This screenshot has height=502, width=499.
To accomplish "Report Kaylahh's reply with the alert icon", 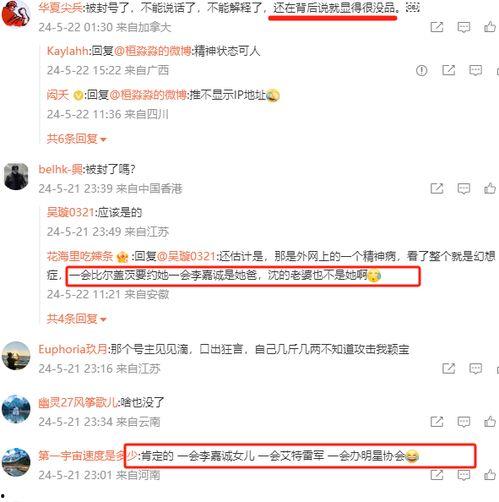I will tap(422, 70).
